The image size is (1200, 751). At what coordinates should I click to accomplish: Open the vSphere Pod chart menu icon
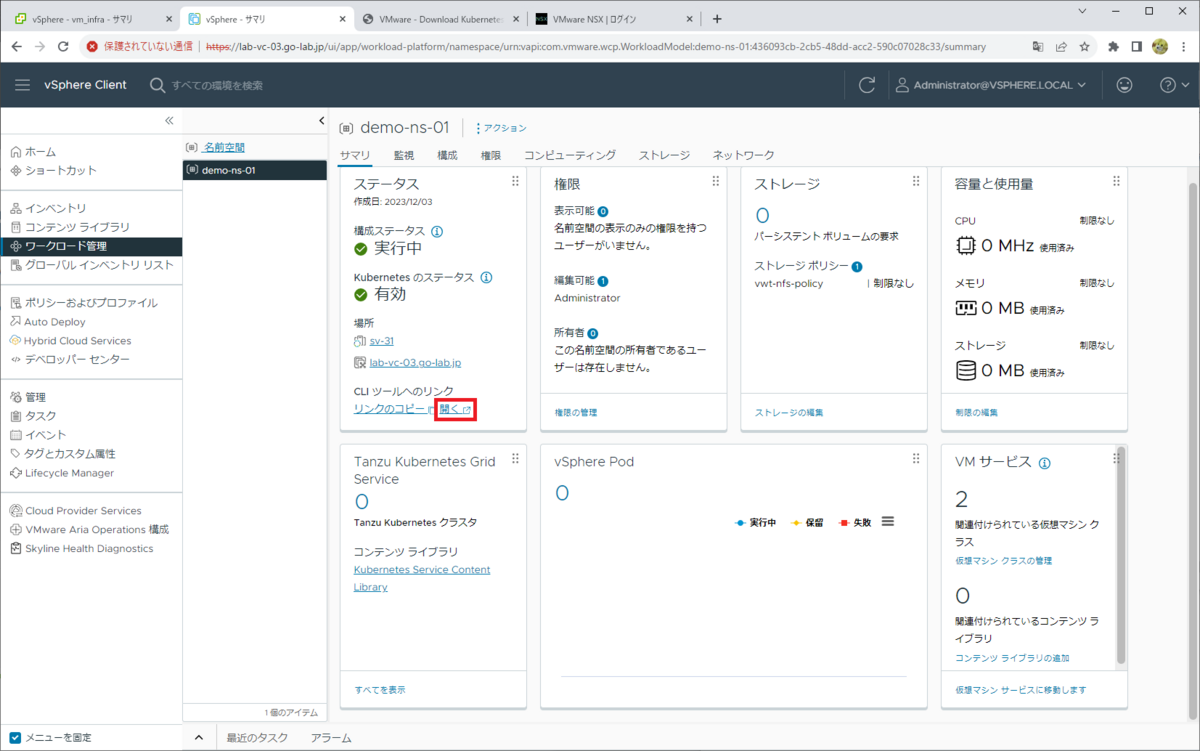tap(888, 522)
